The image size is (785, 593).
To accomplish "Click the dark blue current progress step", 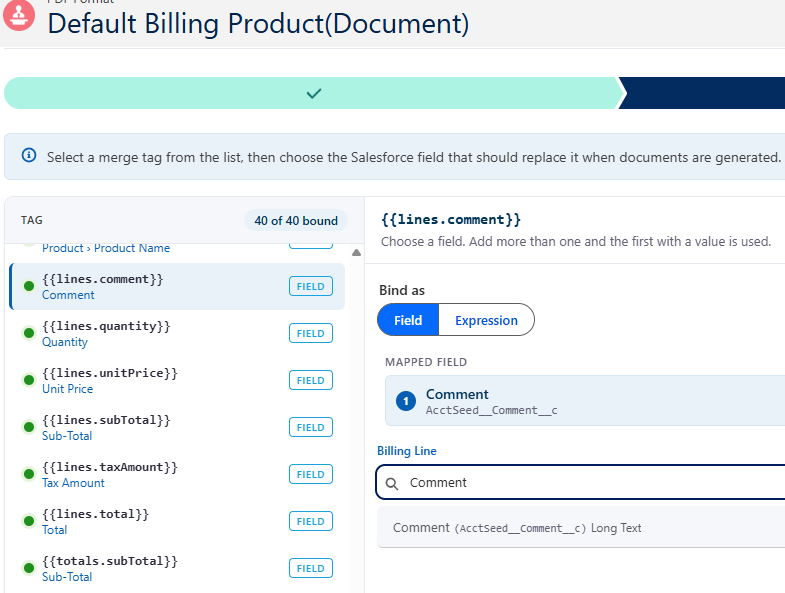I will (703, 93).
